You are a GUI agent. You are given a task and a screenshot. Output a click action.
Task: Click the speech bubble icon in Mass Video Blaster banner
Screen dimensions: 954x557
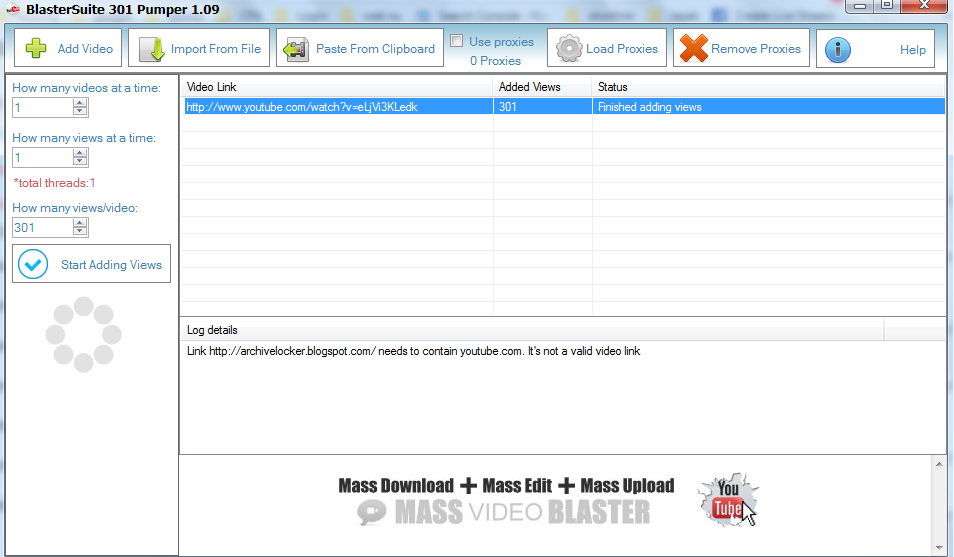[x=372, y=512]
